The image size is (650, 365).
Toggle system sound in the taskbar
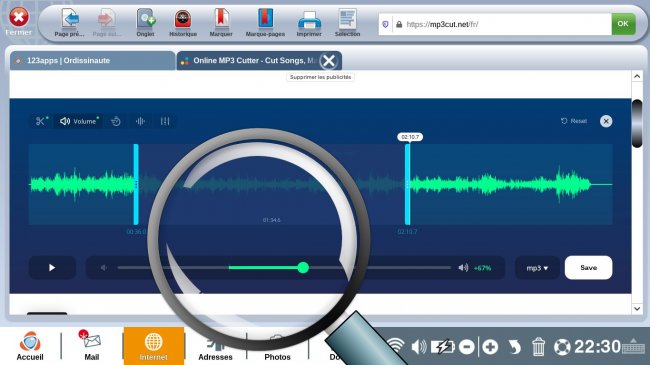[419, 346]
